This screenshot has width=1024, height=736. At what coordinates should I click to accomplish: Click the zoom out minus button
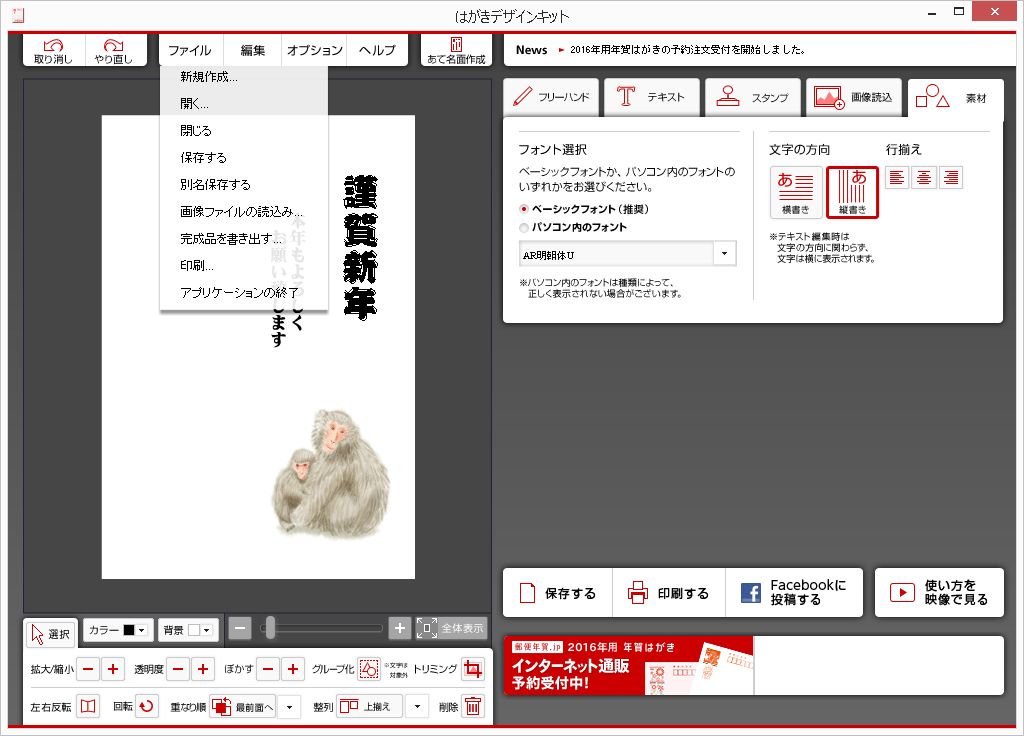[240, 629]
